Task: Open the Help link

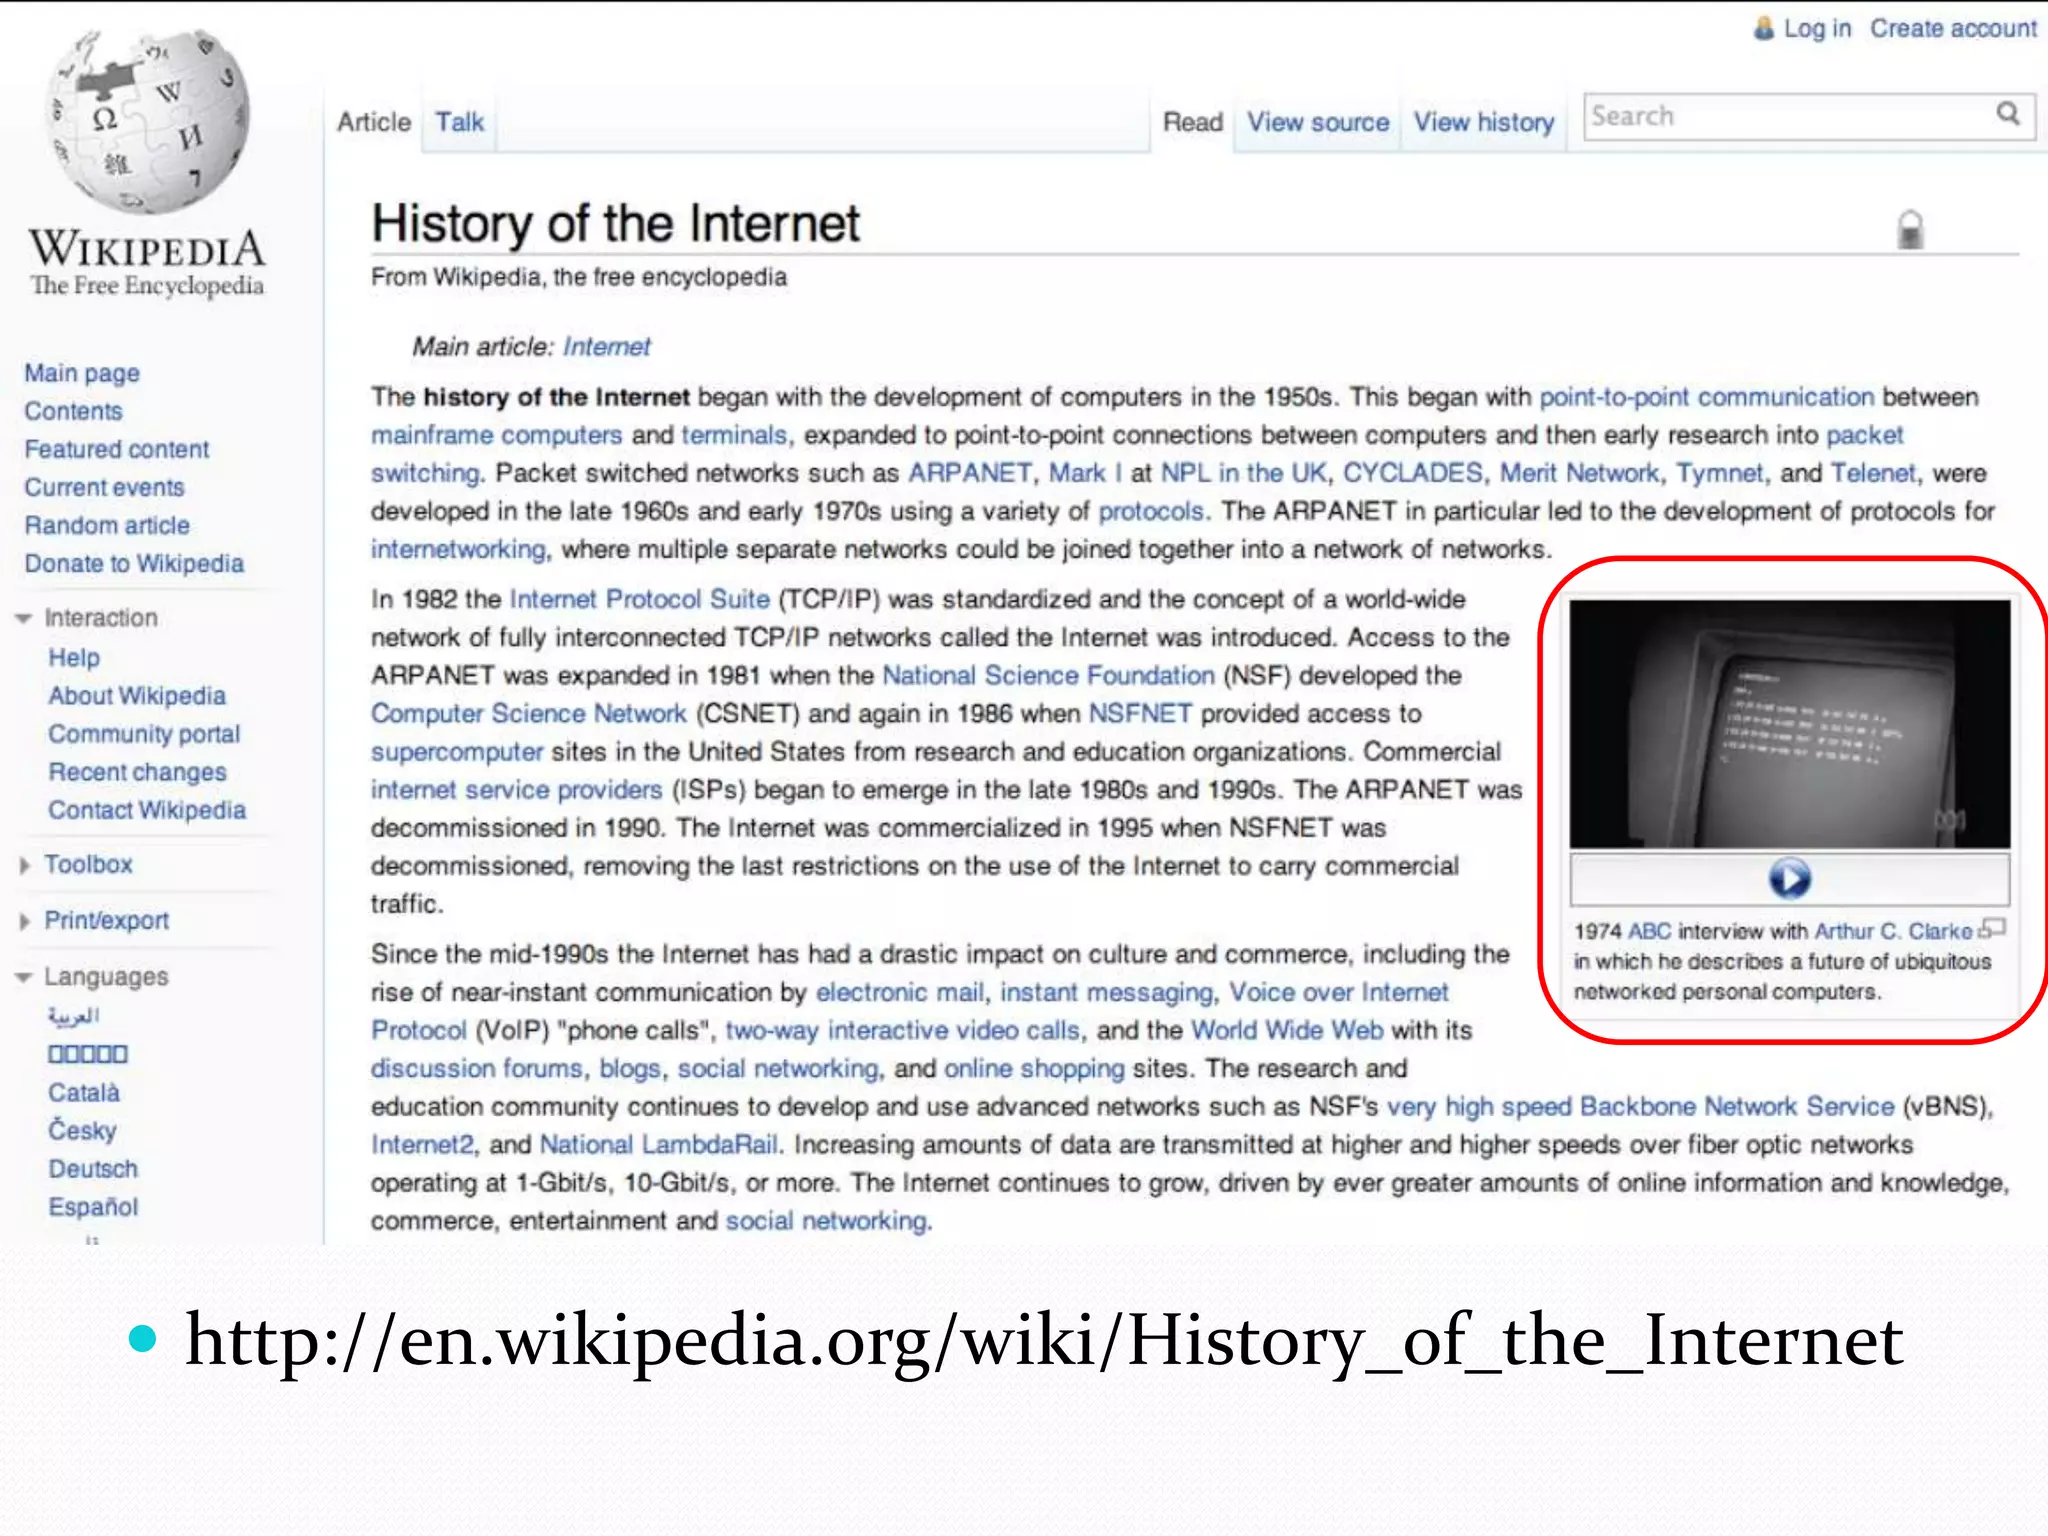Action: 74,658
